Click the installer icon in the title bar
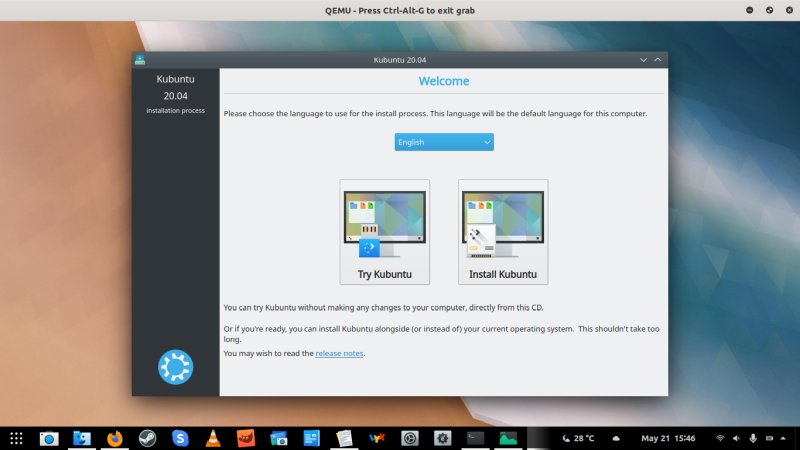 click(140, 60)
